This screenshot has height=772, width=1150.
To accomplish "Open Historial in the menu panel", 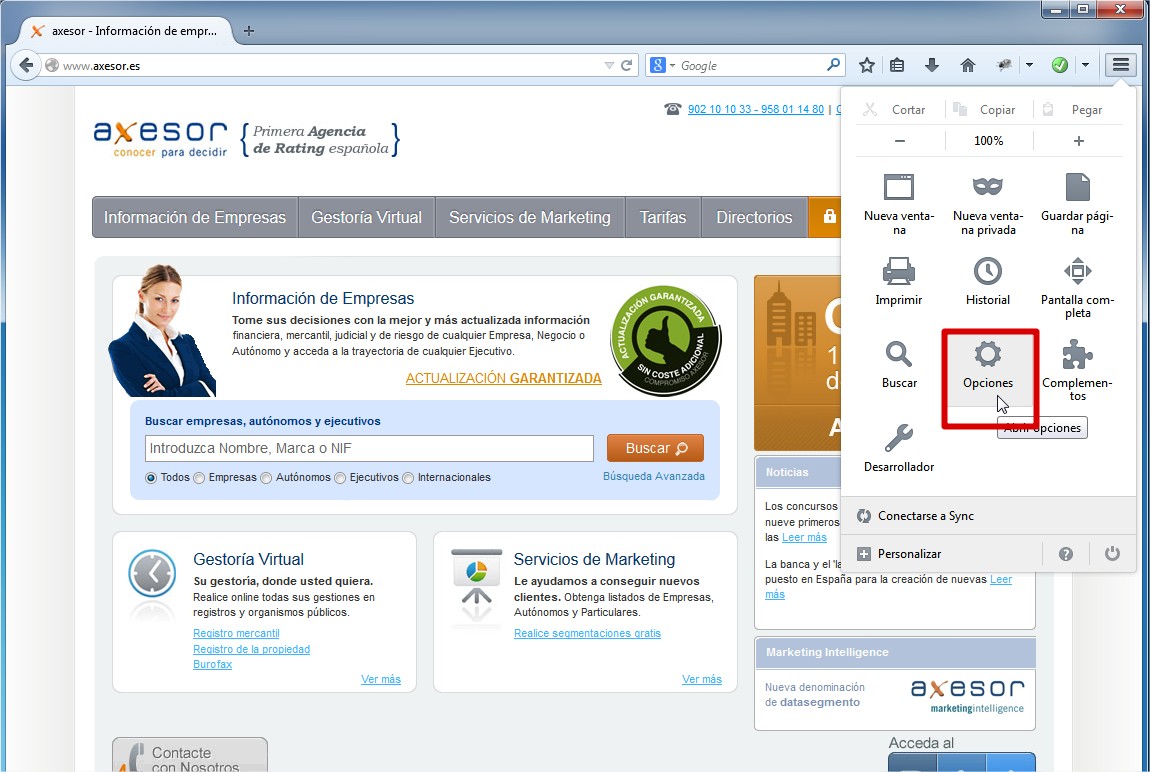I will click(x=988, y=282).
